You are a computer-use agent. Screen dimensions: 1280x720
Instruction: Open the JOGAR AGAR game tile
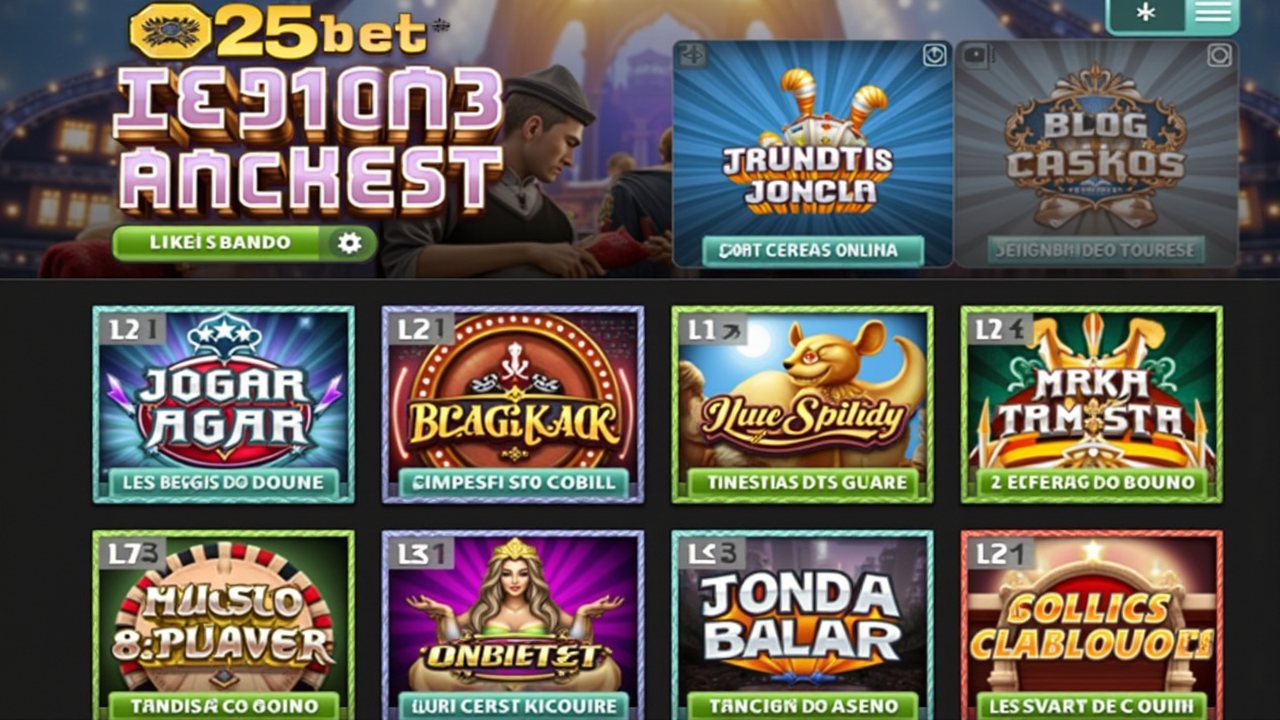point(224,404)
